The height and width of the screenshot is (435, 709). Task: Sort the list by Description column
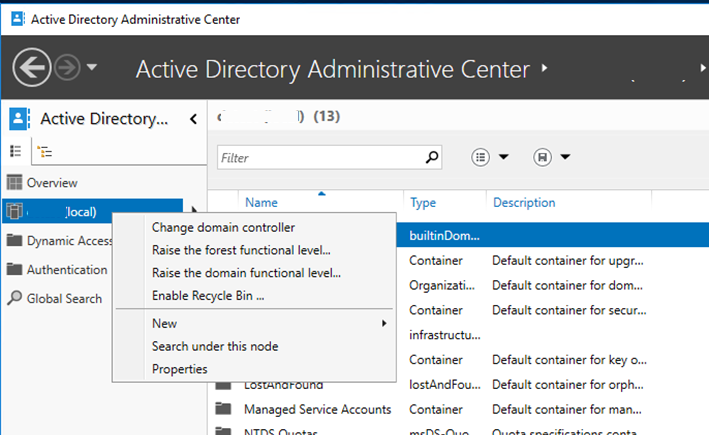[x=524, y=202]
